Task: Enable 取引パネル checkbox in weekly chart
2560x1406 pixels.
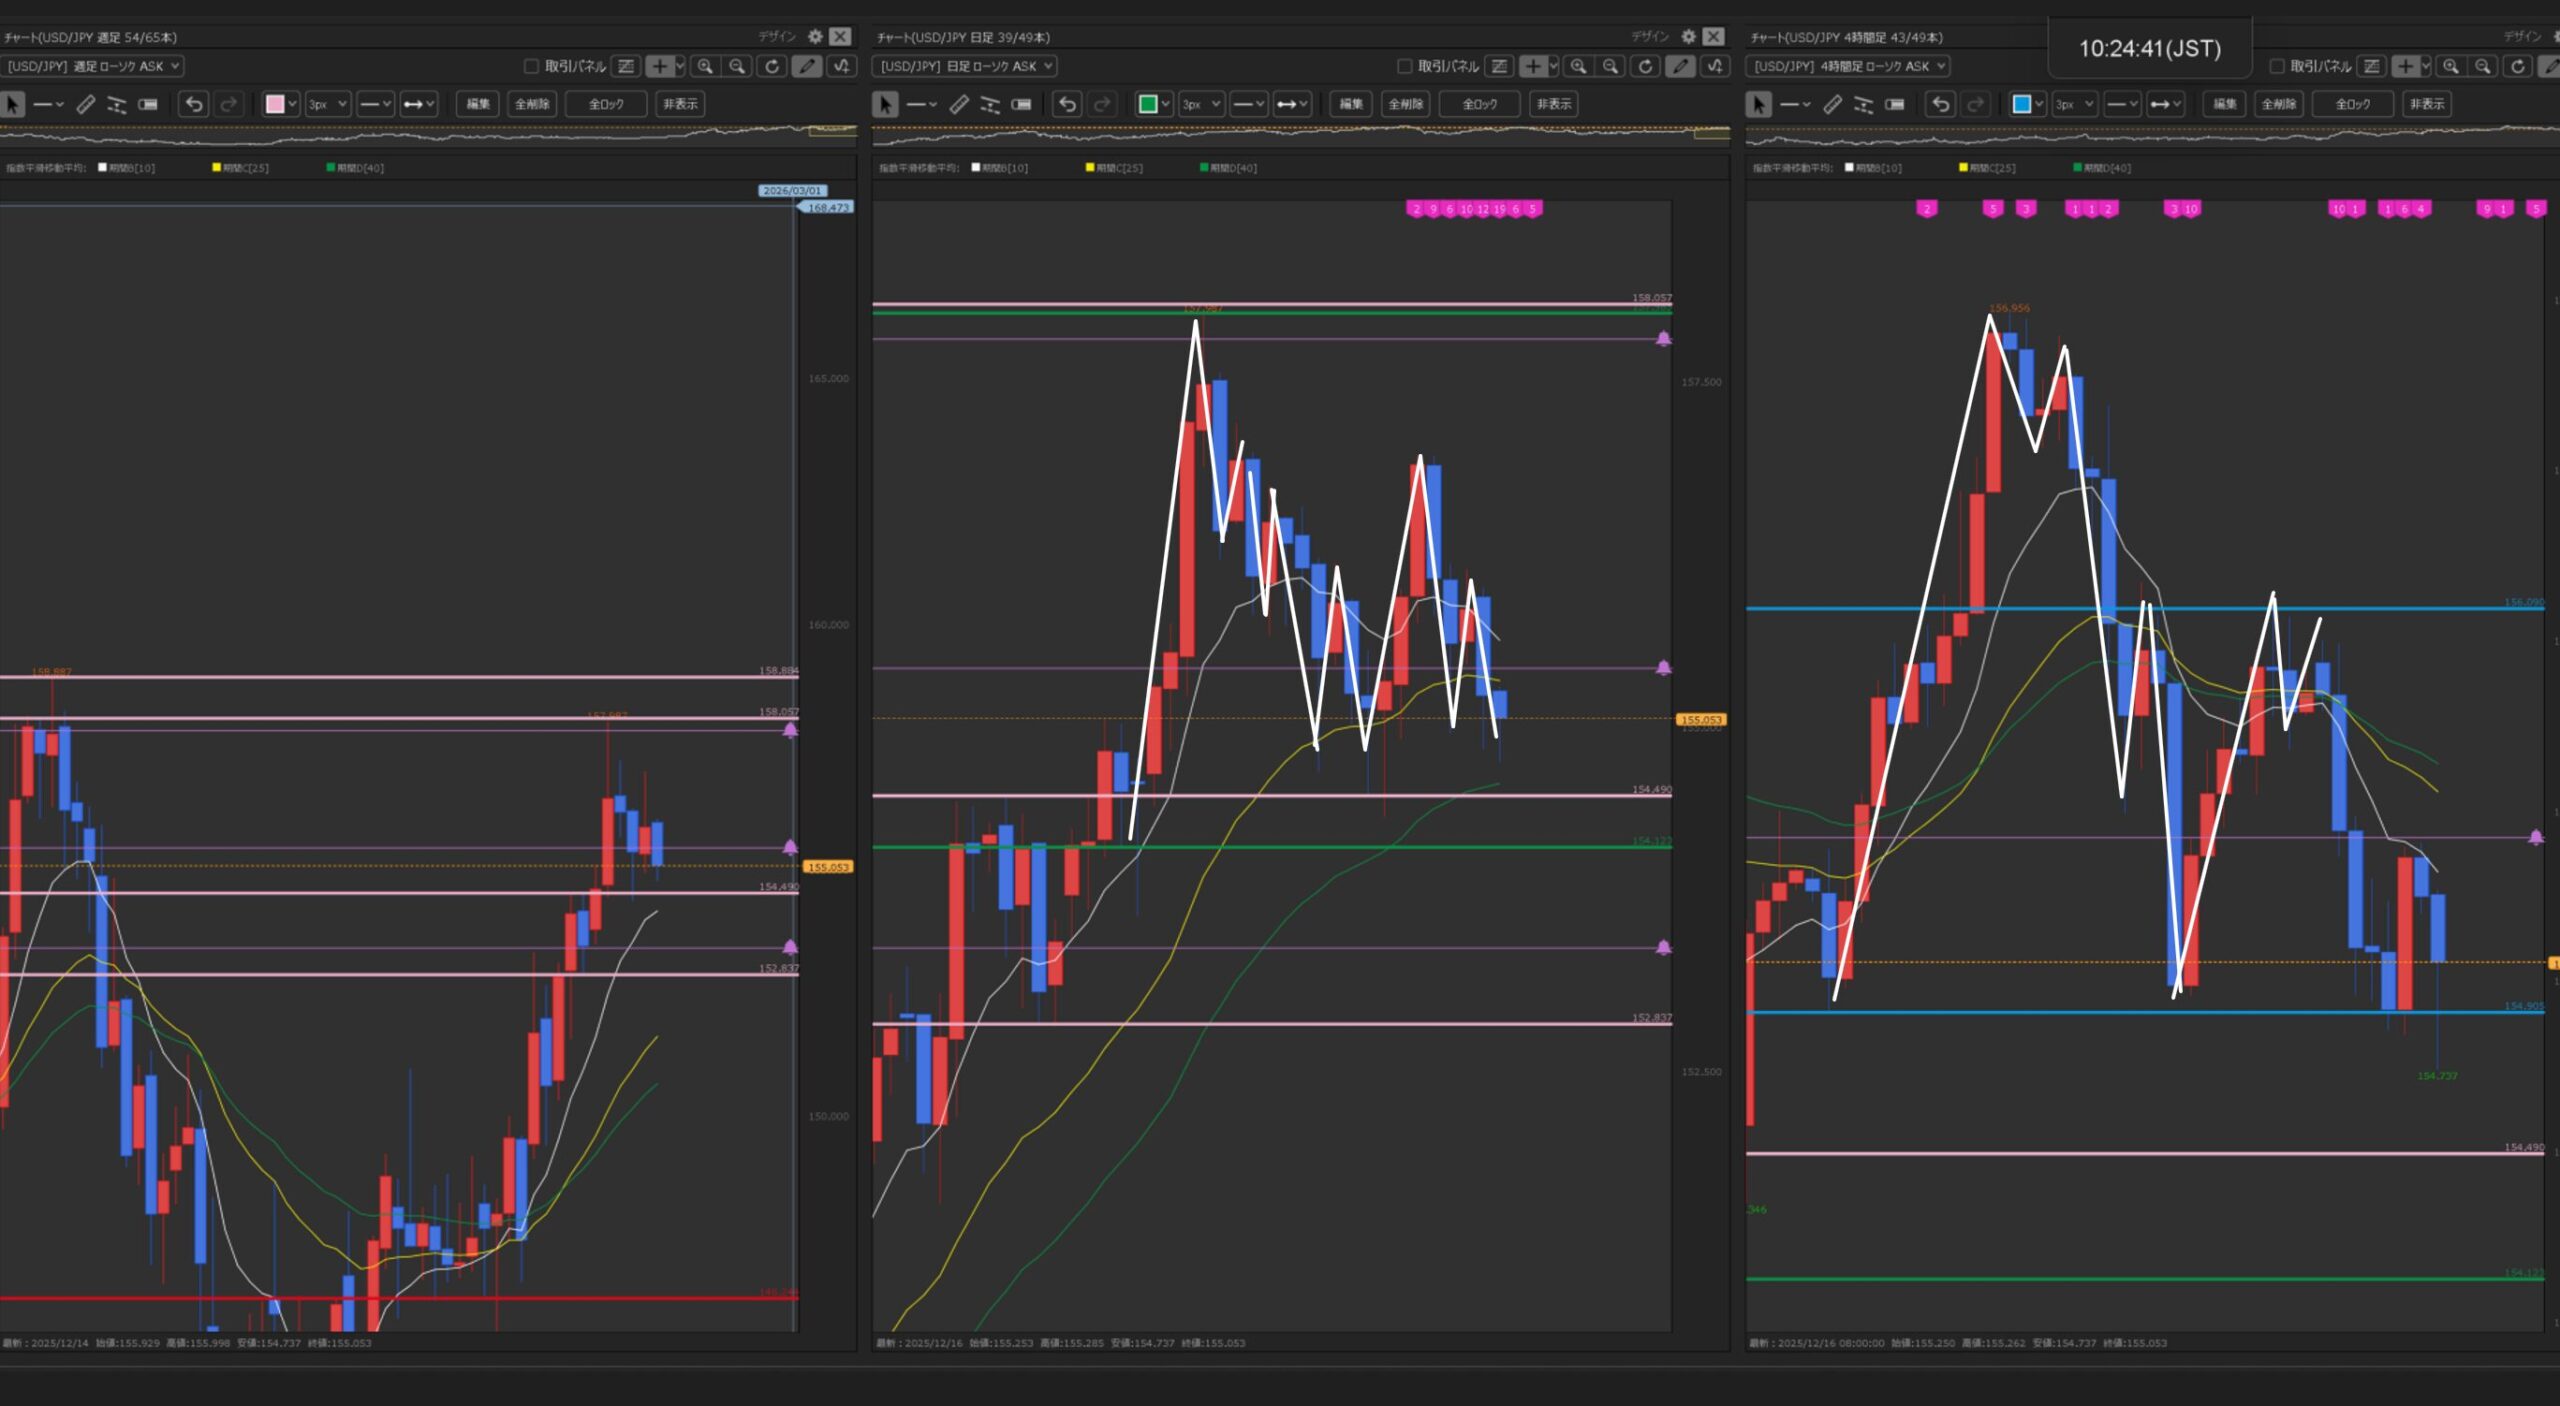Action: click(531, 66)
